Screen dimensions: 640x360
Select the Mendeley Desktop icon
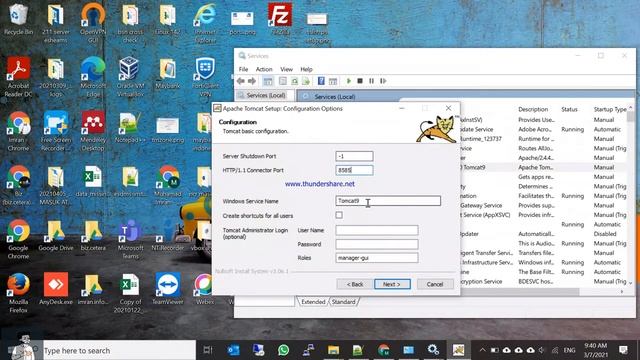(x=93, y=131)
